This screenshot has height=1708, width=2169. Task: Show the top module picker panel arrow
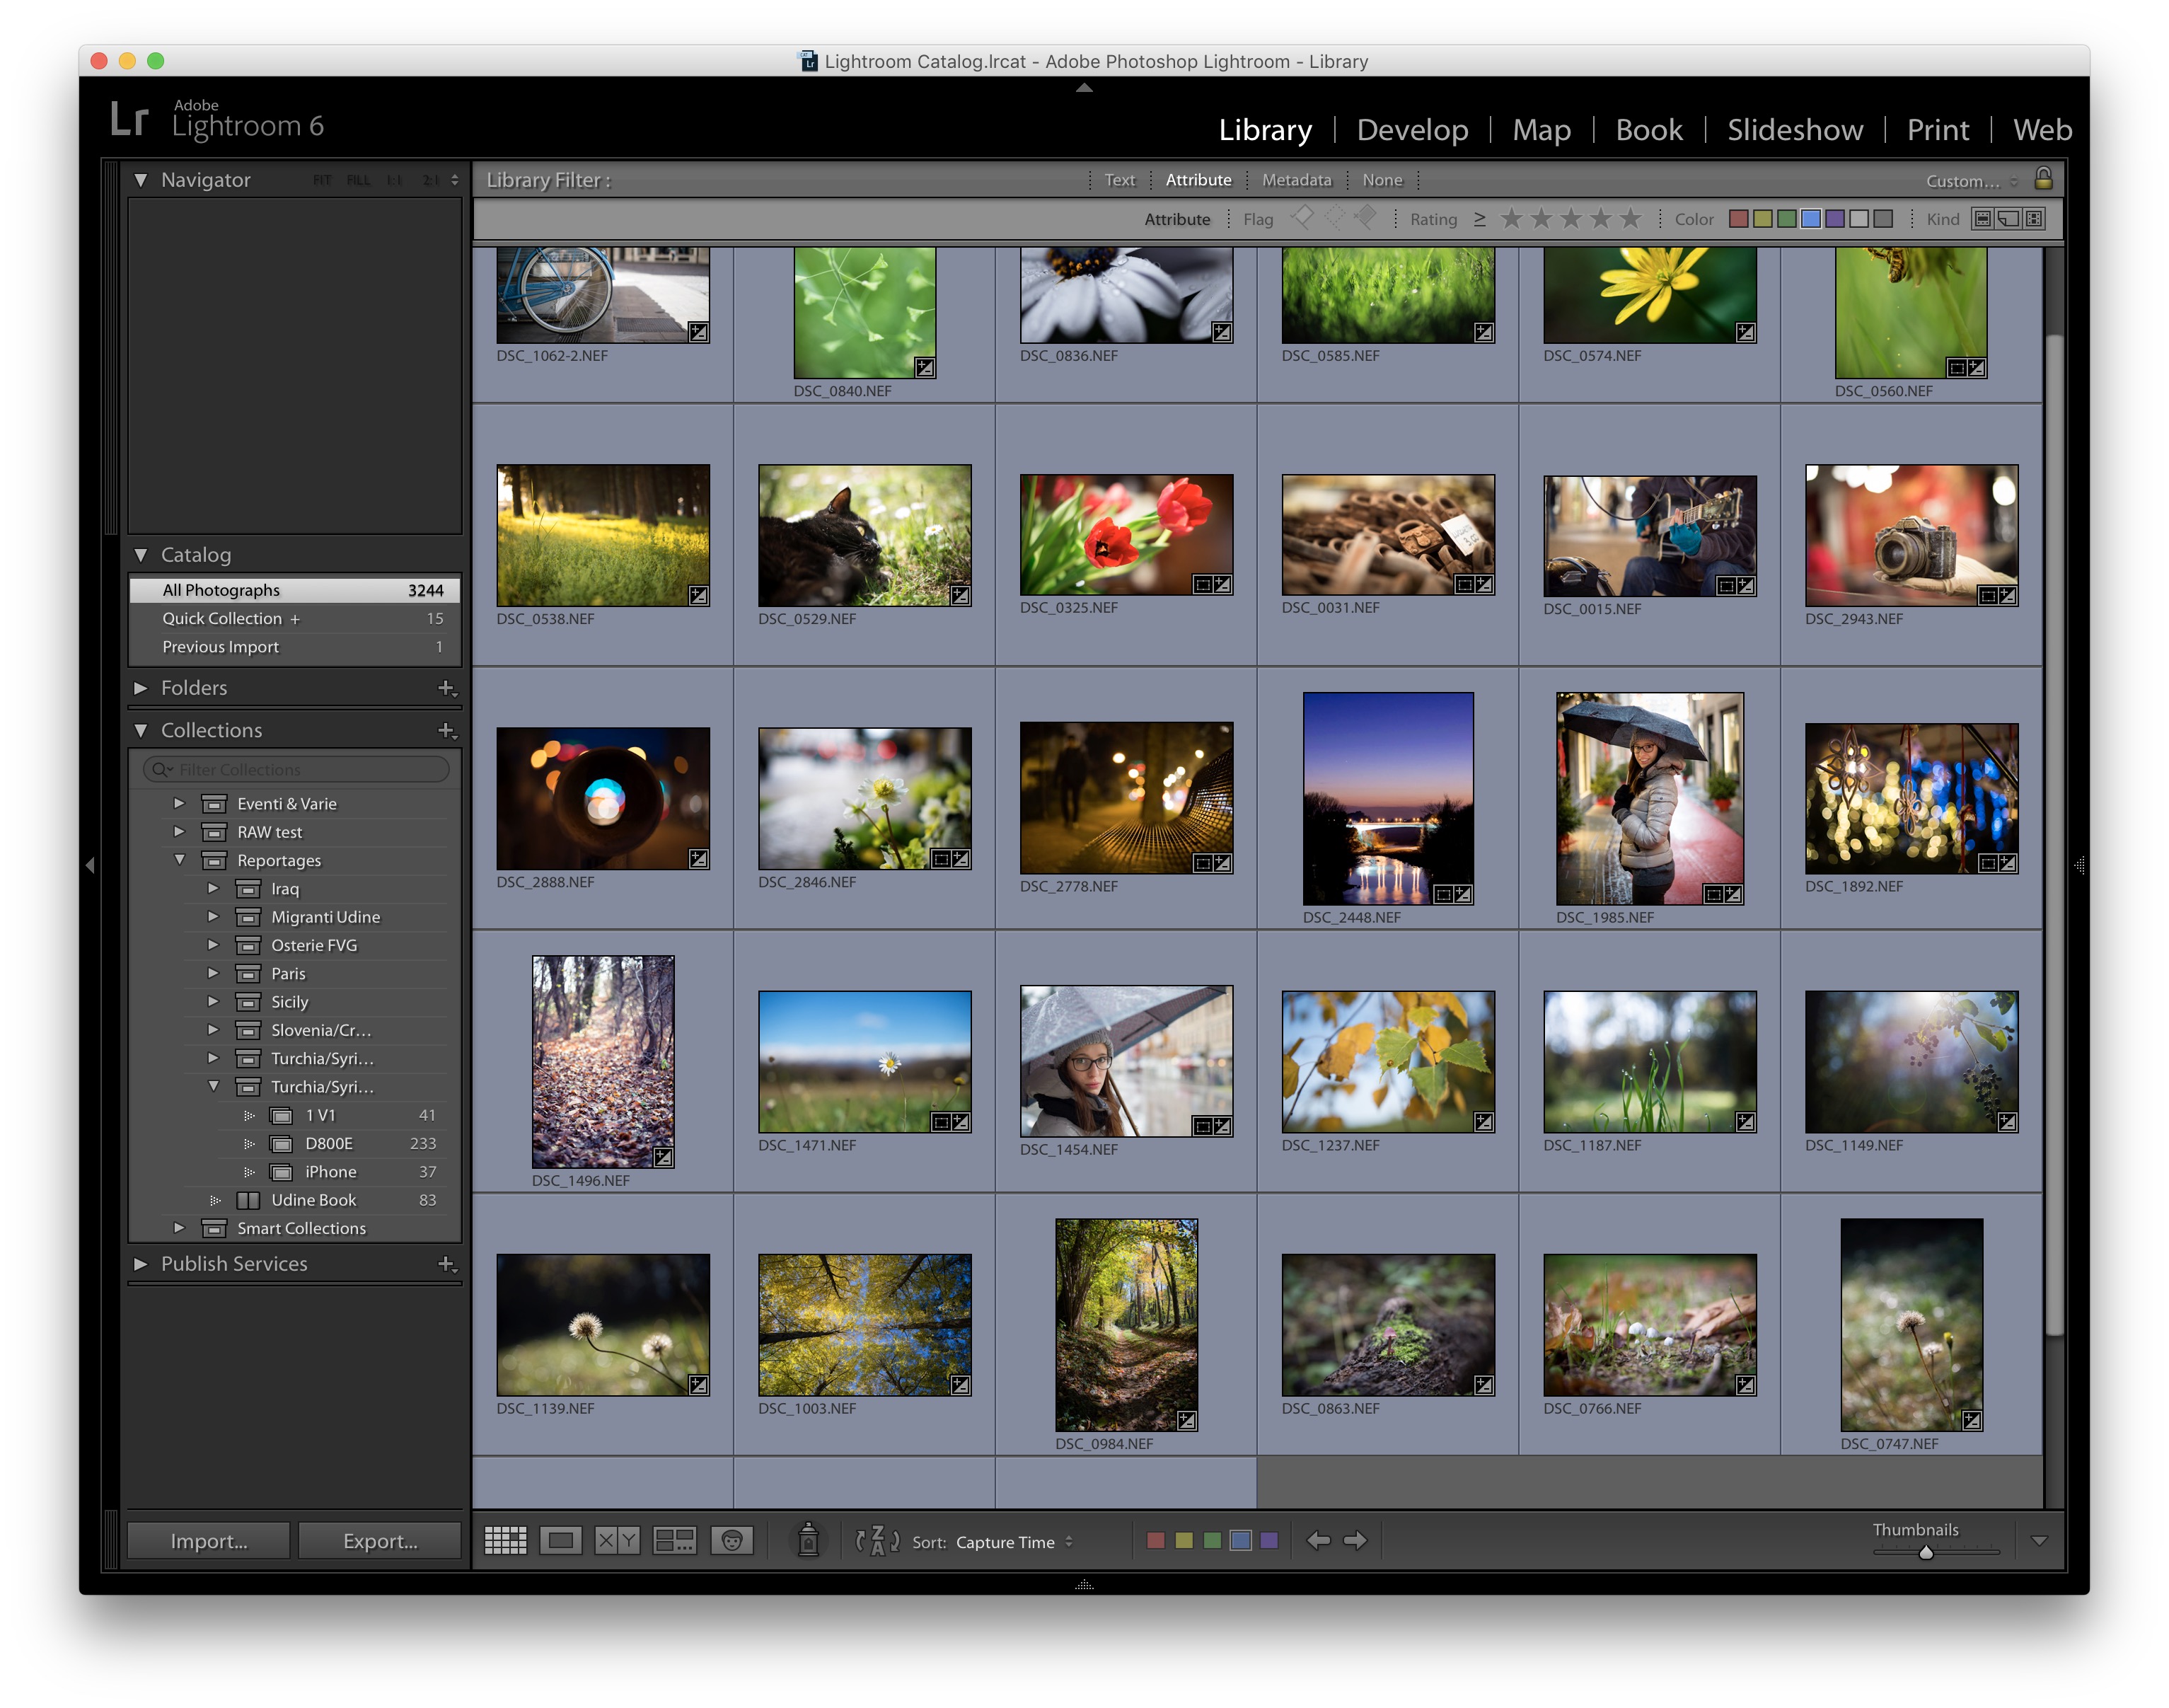[x=1084, y=87]
